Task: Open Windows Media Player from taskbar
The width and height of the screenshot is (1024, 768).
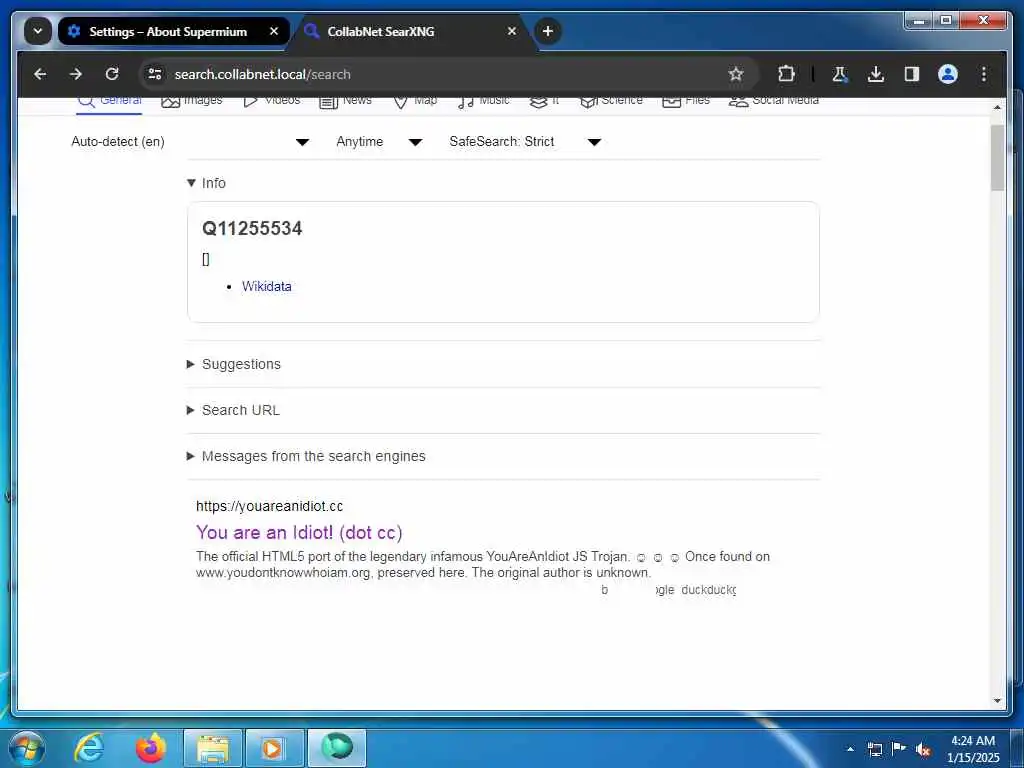Action: [x=274, y=748]
